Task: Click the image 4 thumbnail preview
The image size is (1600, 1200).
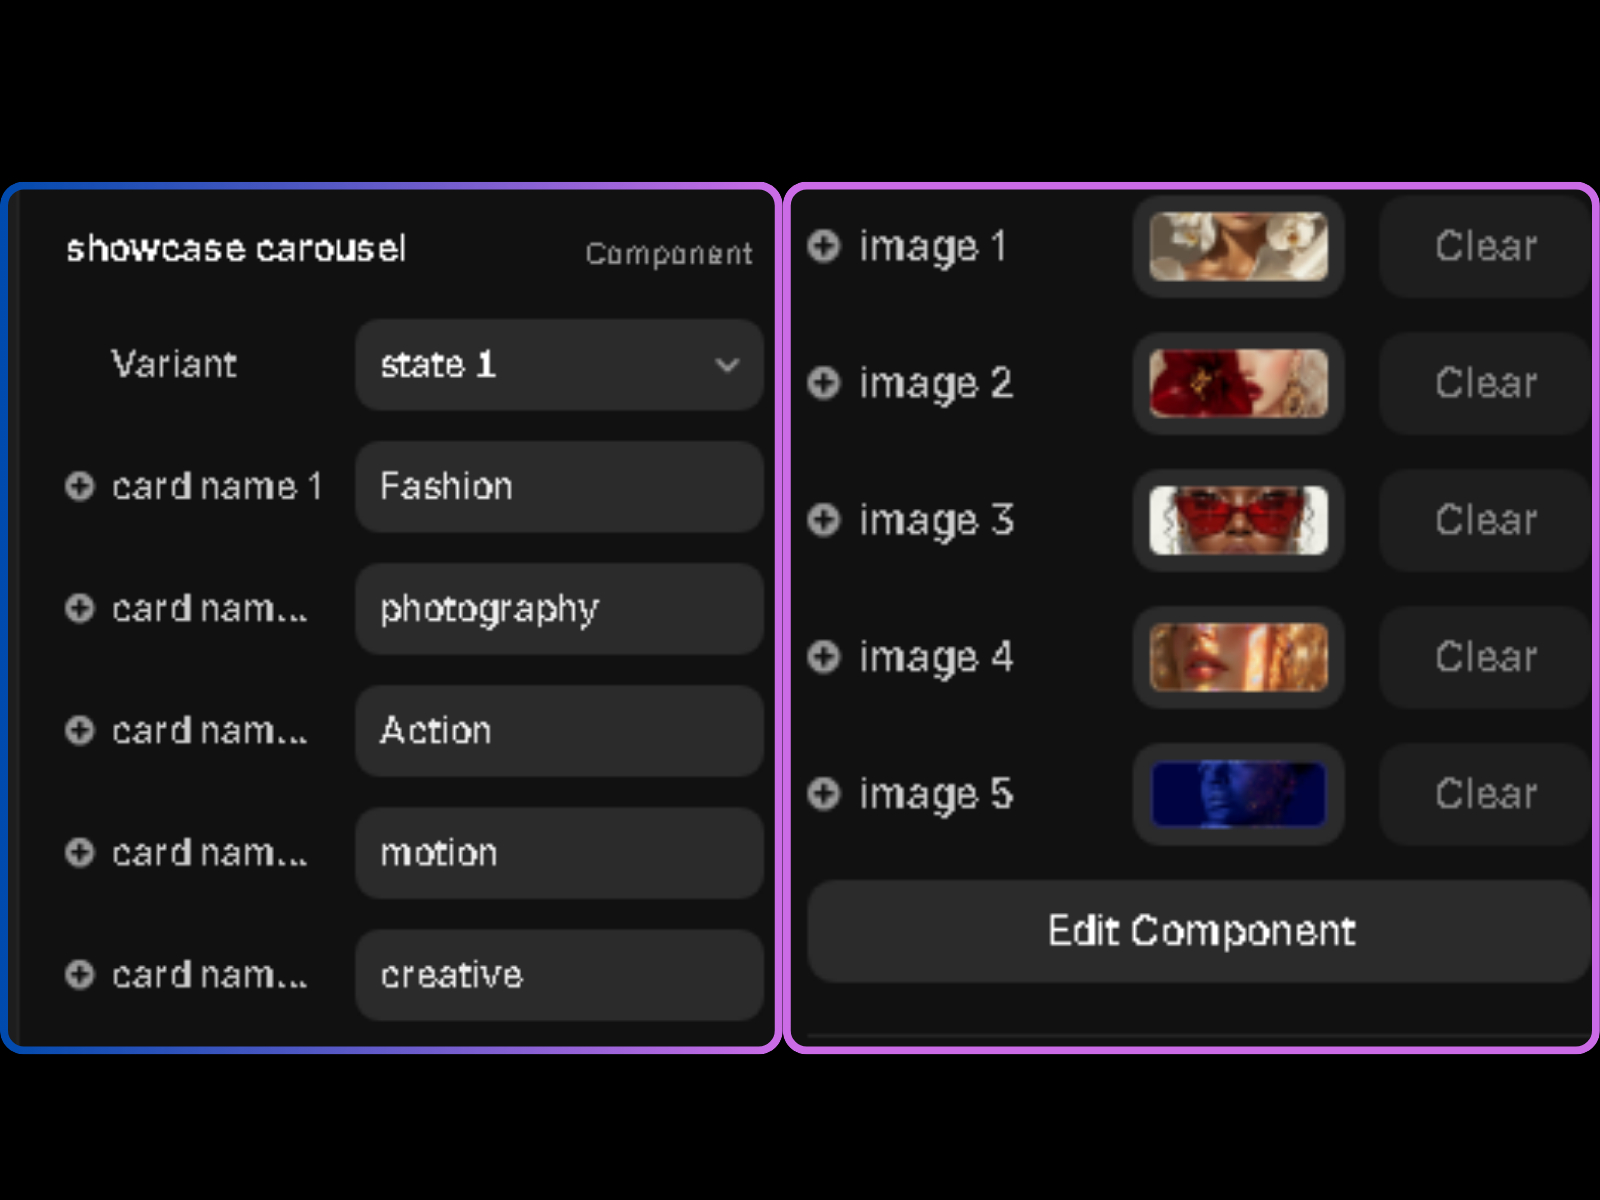Action: [1238, 658]
